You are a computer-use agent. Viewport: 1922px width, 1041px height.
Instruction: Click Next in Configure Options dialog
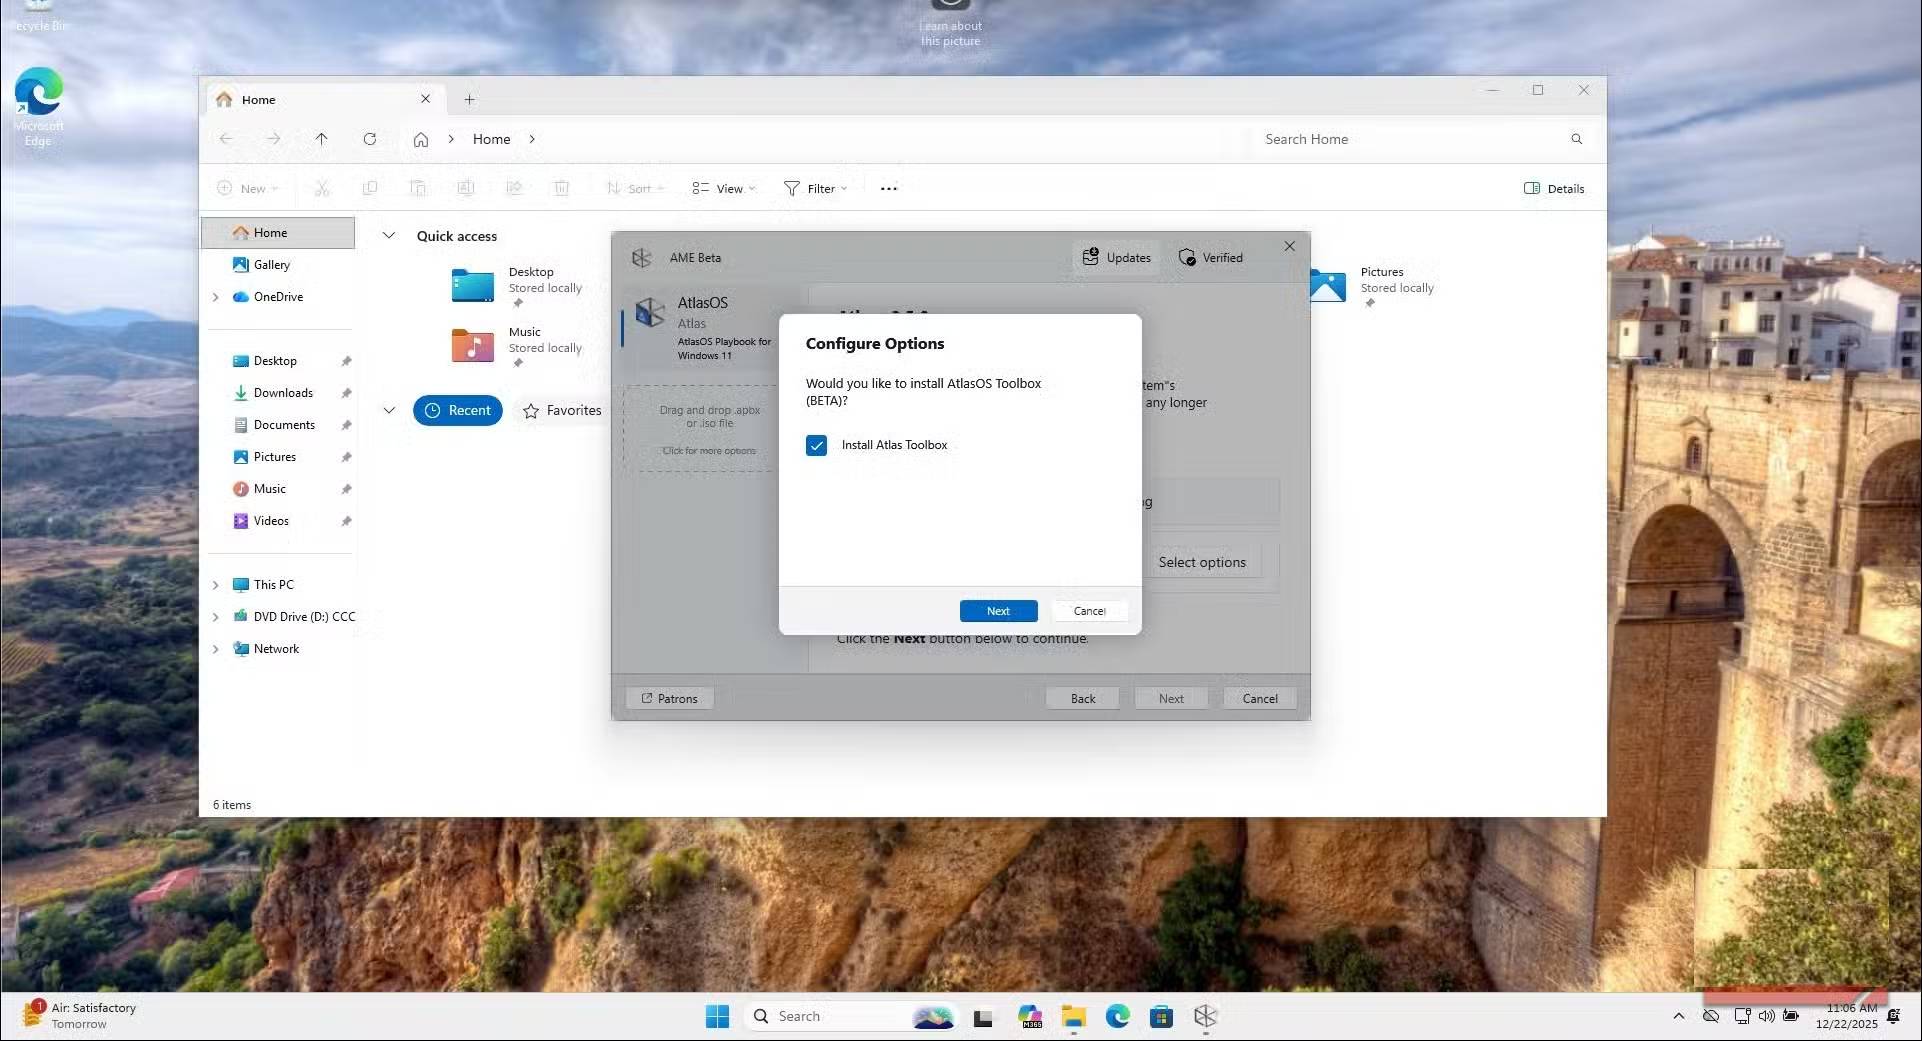[x=997, y=611]
